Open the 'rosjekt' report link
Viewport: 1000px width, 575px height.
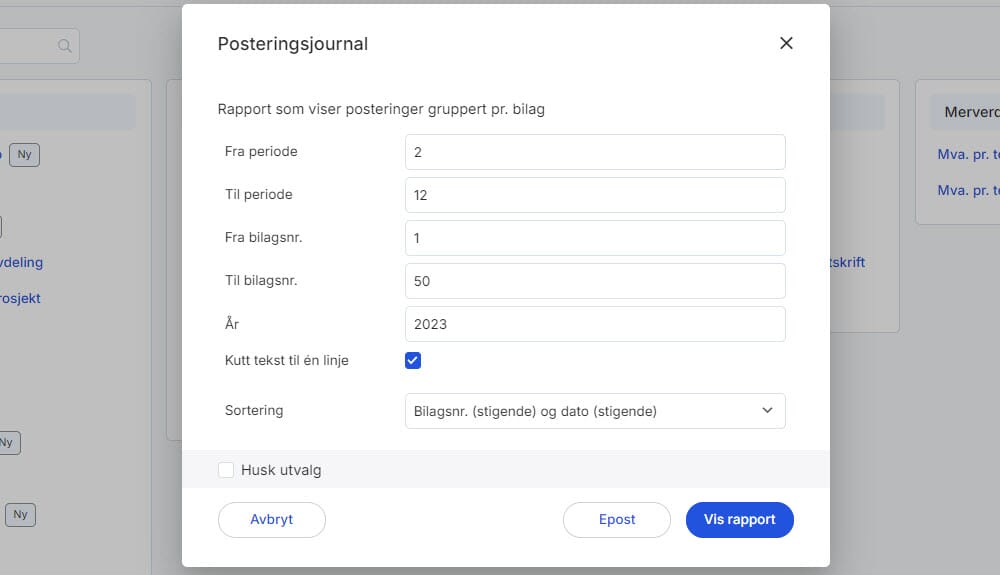[x=20, y=298]
